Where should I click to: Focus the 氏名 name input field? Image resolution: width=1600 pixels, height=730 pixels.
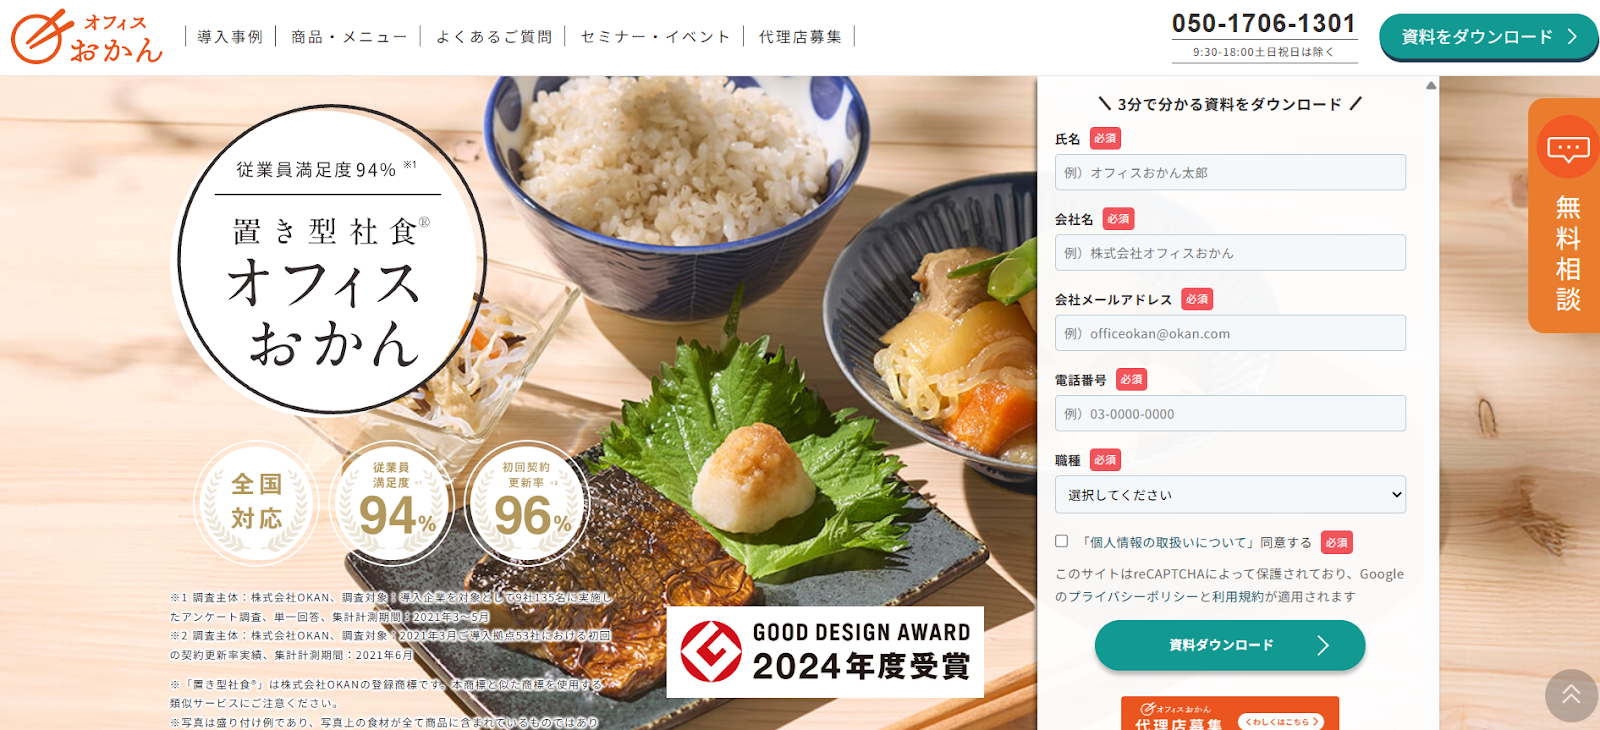click(x=1230, y=172)
